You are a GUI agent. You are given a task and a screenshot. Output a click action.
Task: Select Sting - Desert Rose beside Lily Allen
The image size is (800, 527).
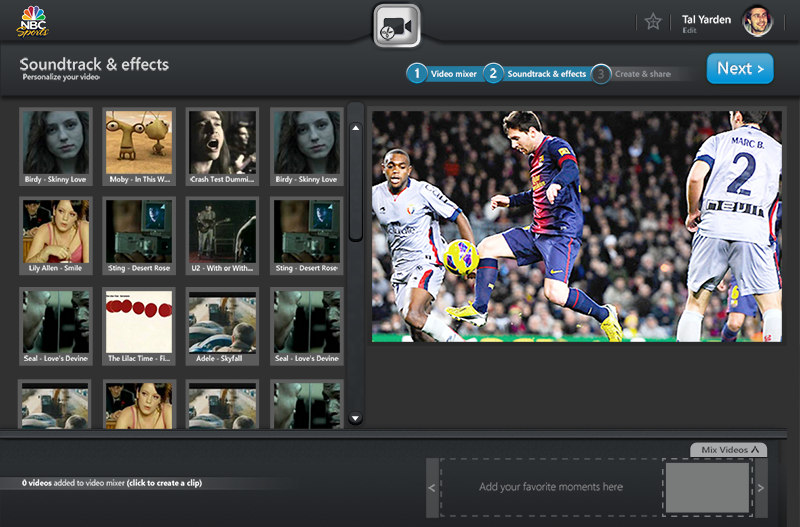click(x=139, y=236)
